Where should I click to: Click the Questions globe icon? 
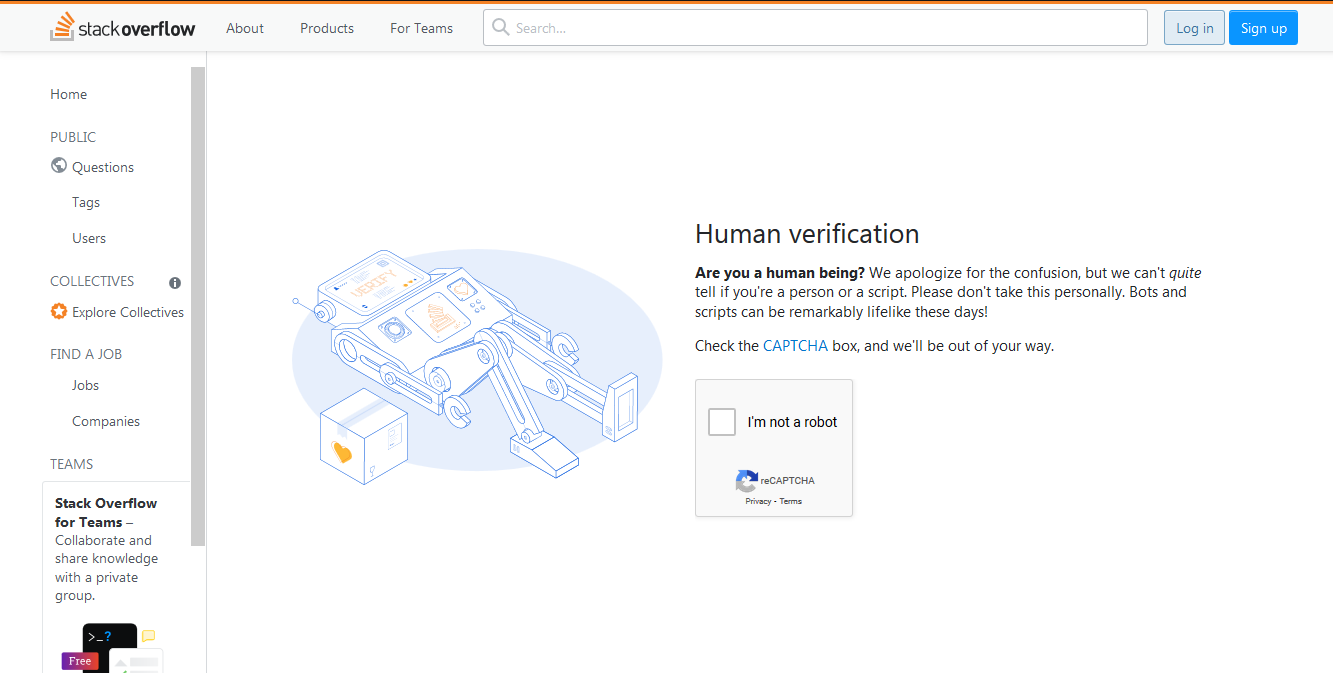(59, 166)
